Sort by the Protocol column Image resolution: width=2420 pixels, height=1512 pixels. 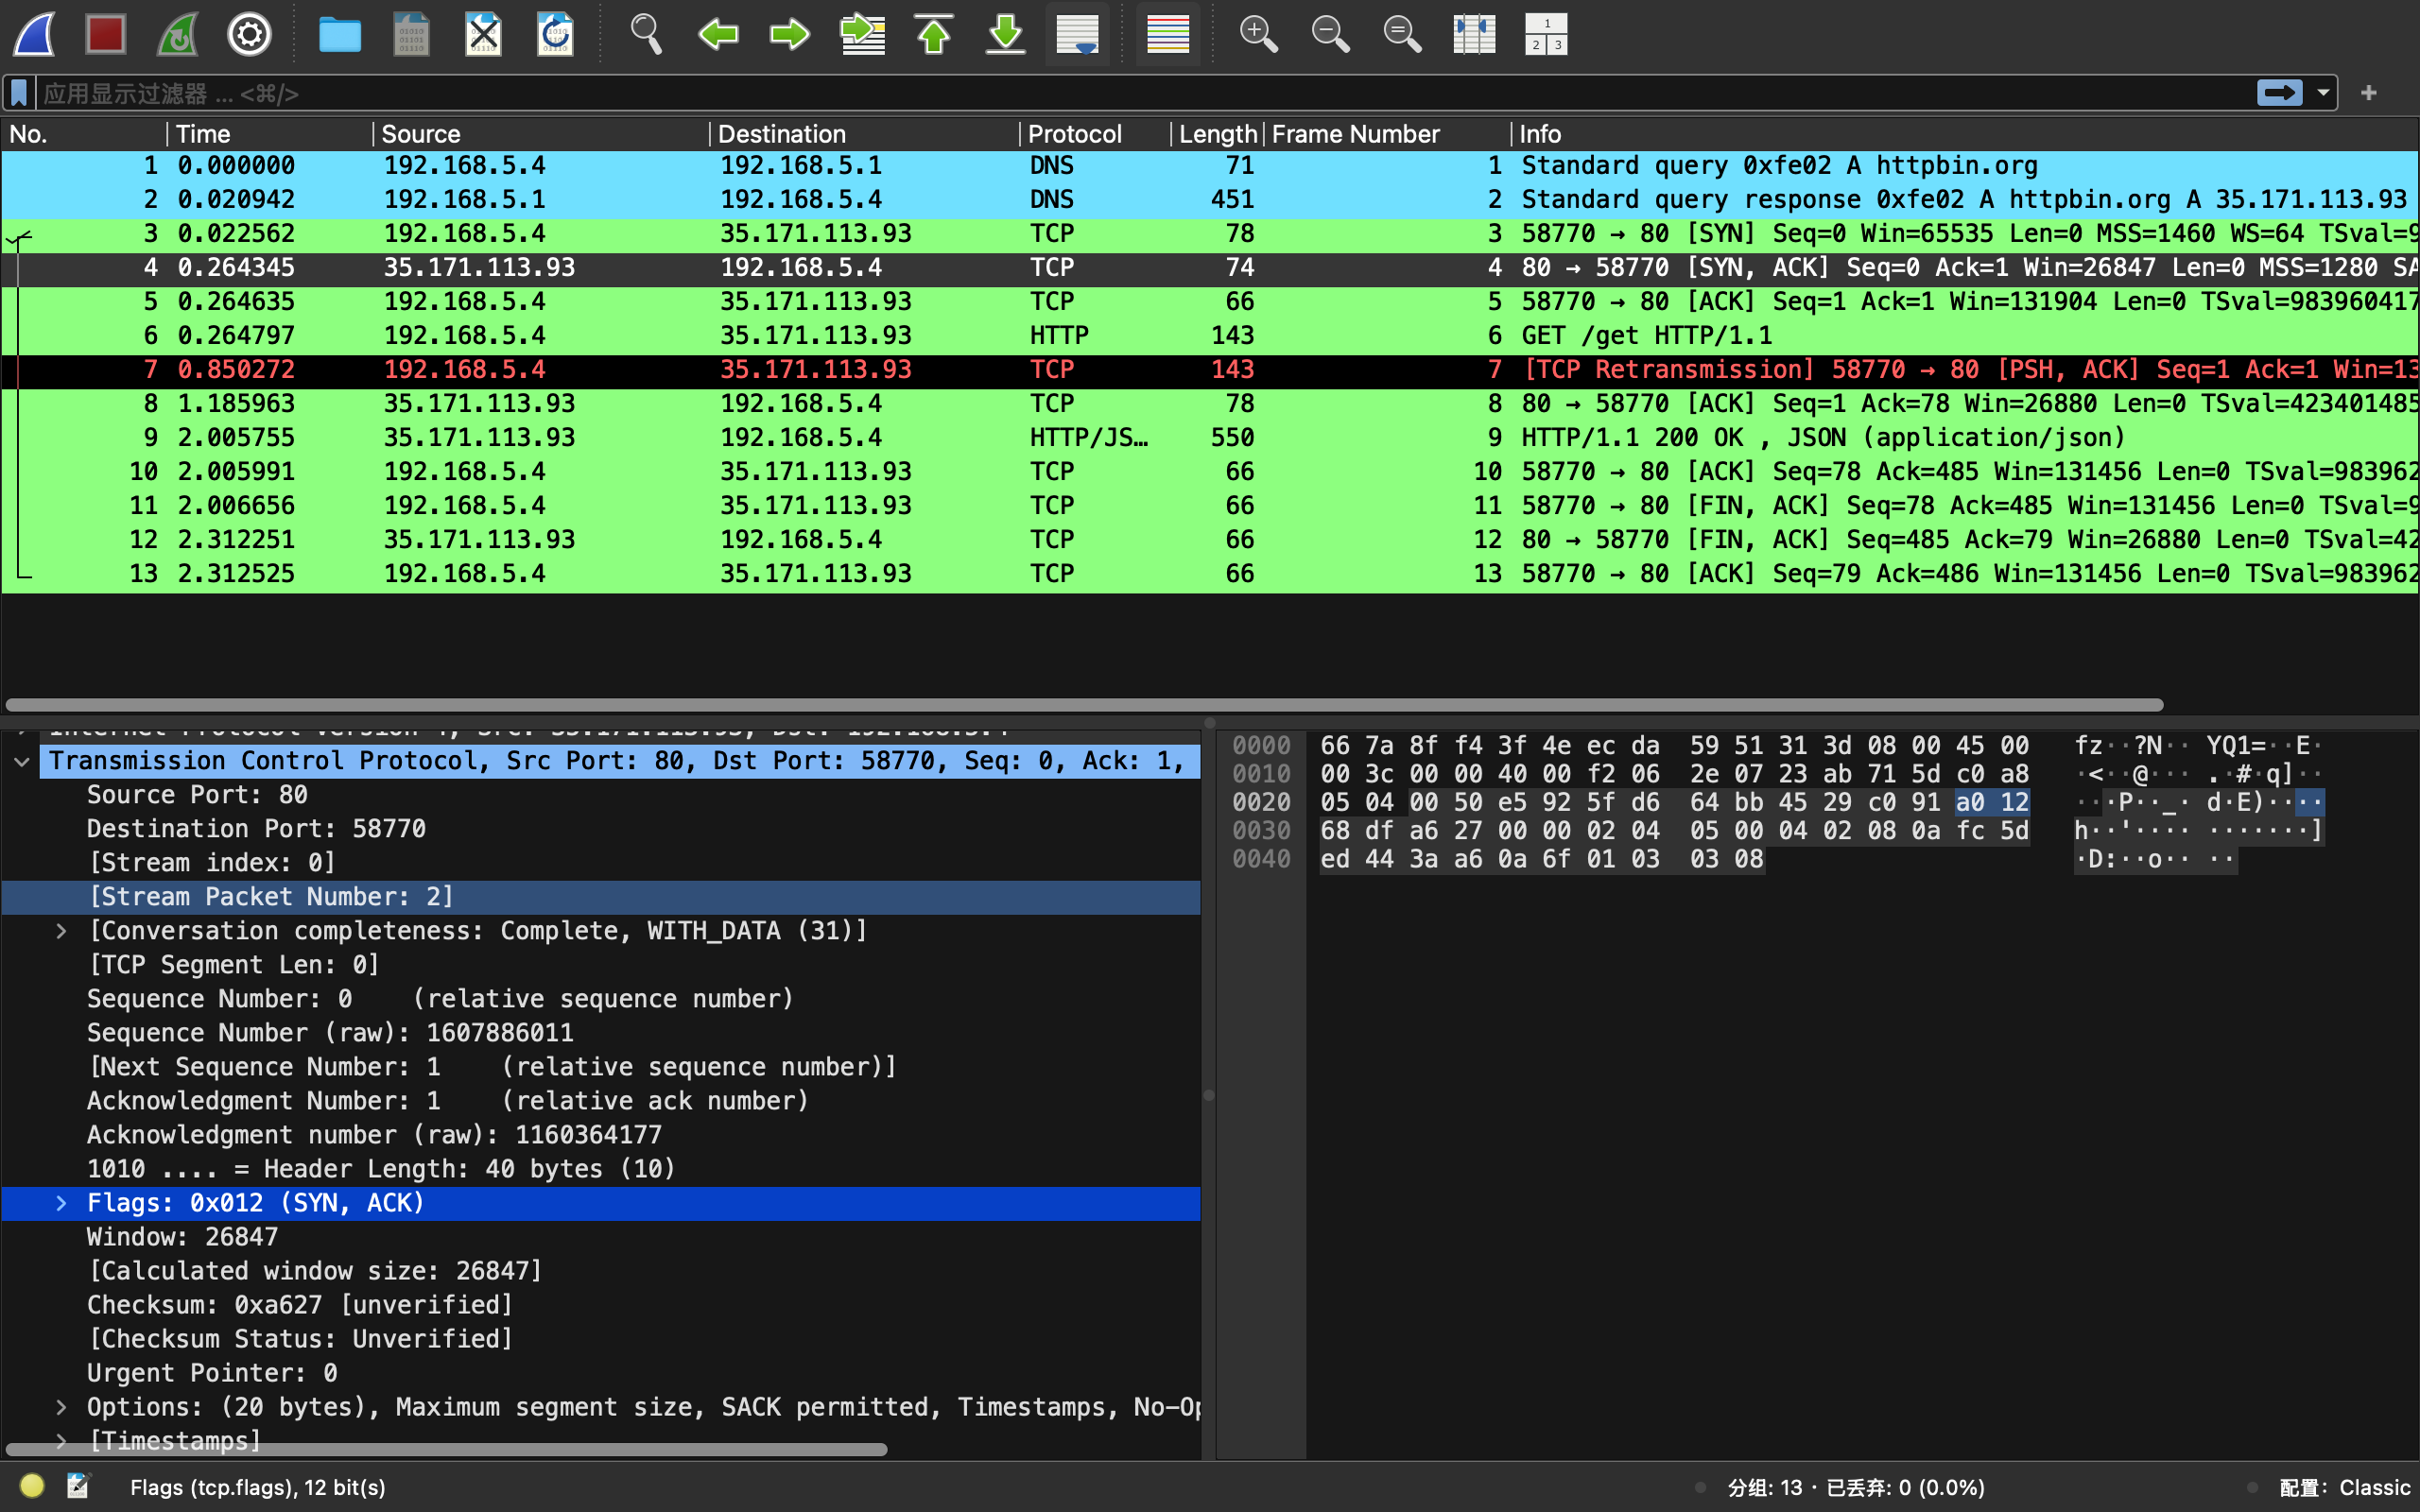click(x=1095, y=134)
